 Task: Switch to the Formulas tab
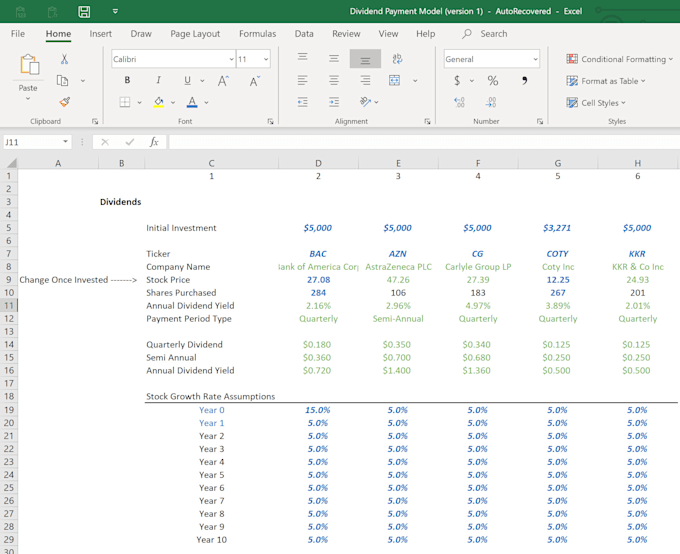257,34
